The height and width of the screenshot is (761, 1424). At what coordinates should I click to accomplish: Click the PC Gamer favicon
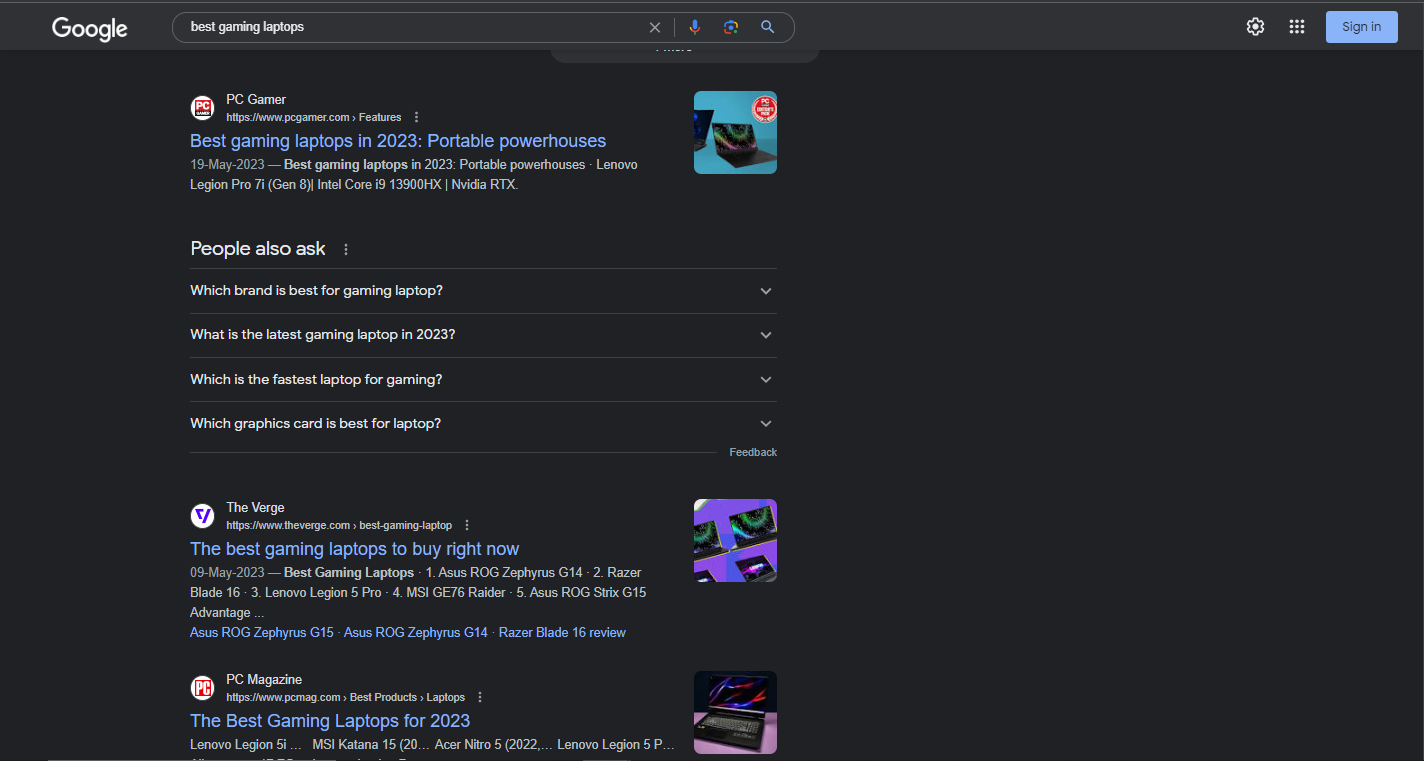203,108
